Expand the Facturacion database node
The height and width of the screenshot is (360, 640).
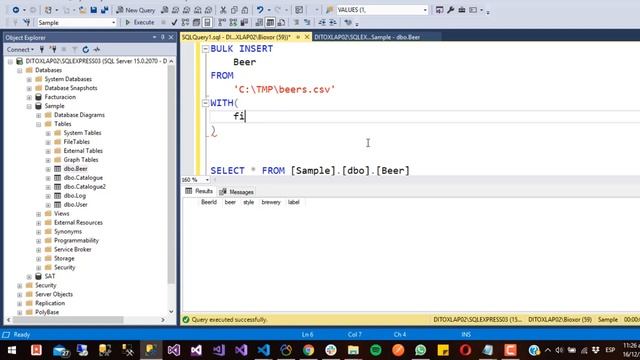pos(29,97)
